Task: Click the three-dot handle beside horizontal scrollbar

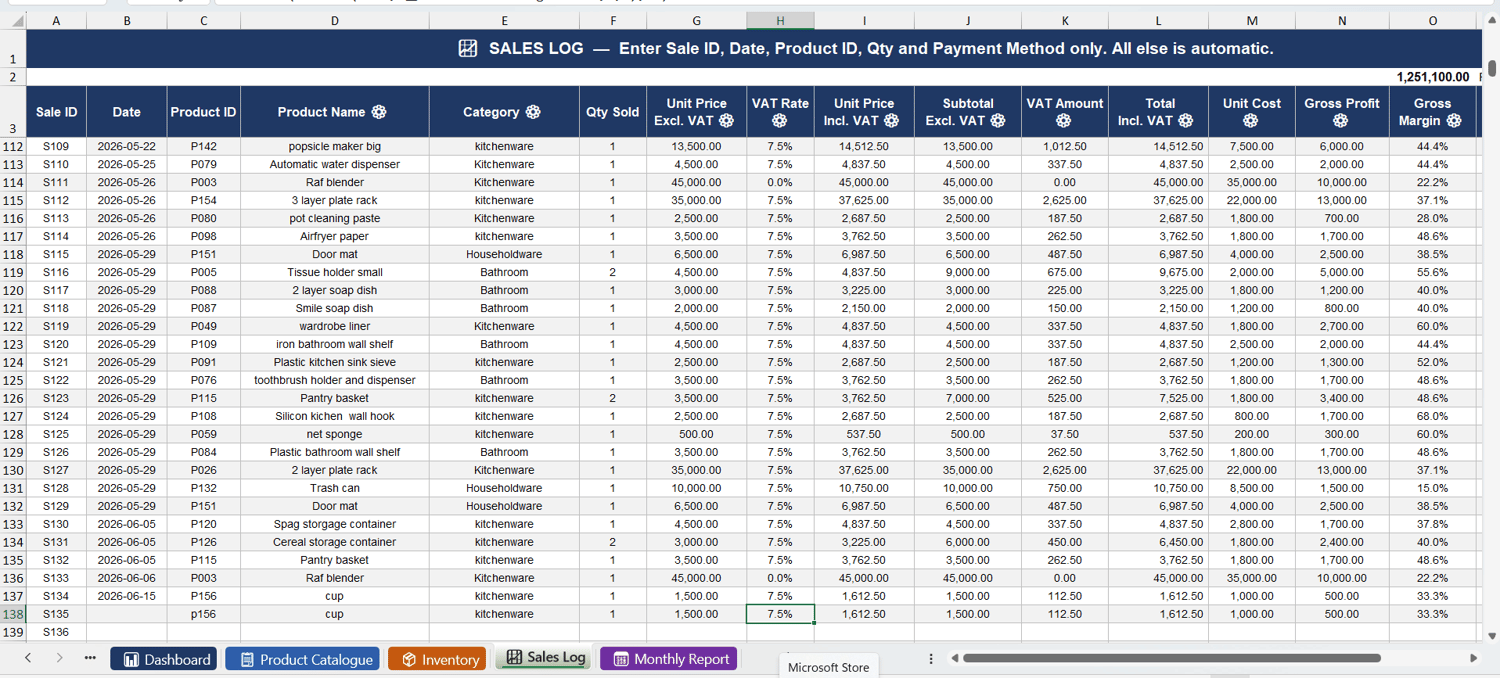Action: point(931,658)
